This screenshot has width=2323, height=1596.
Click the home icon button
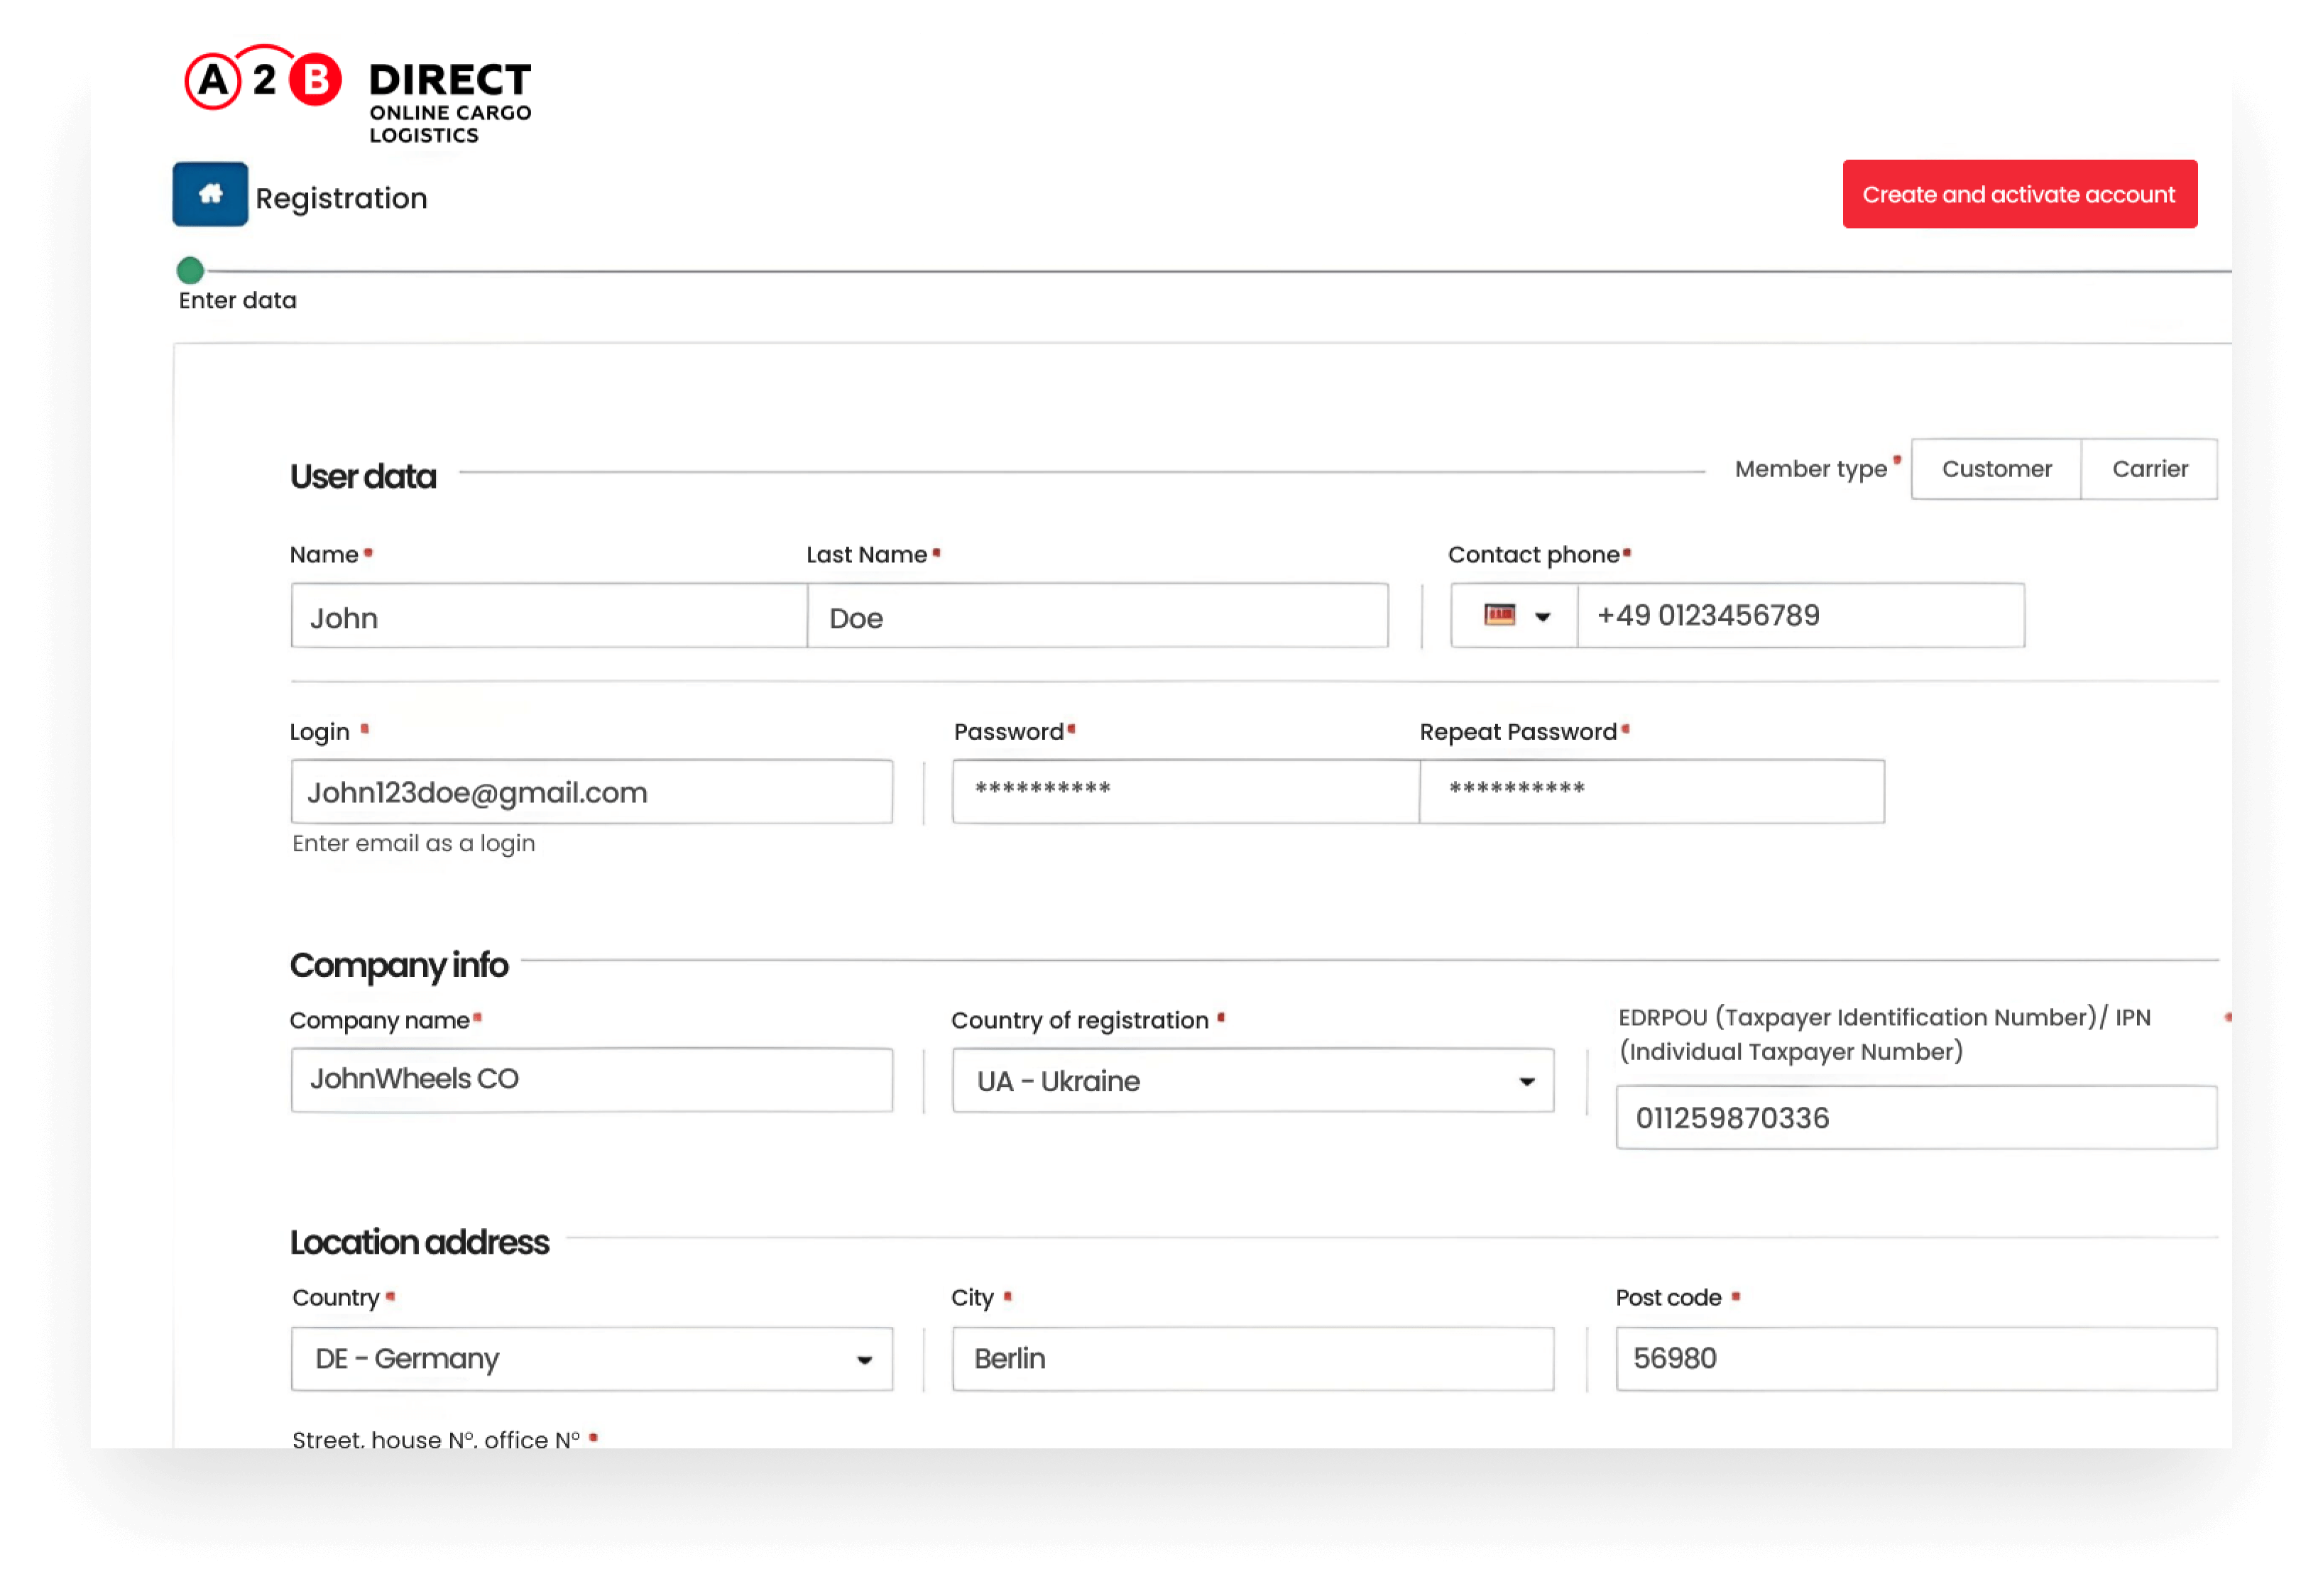pos(210,194)
